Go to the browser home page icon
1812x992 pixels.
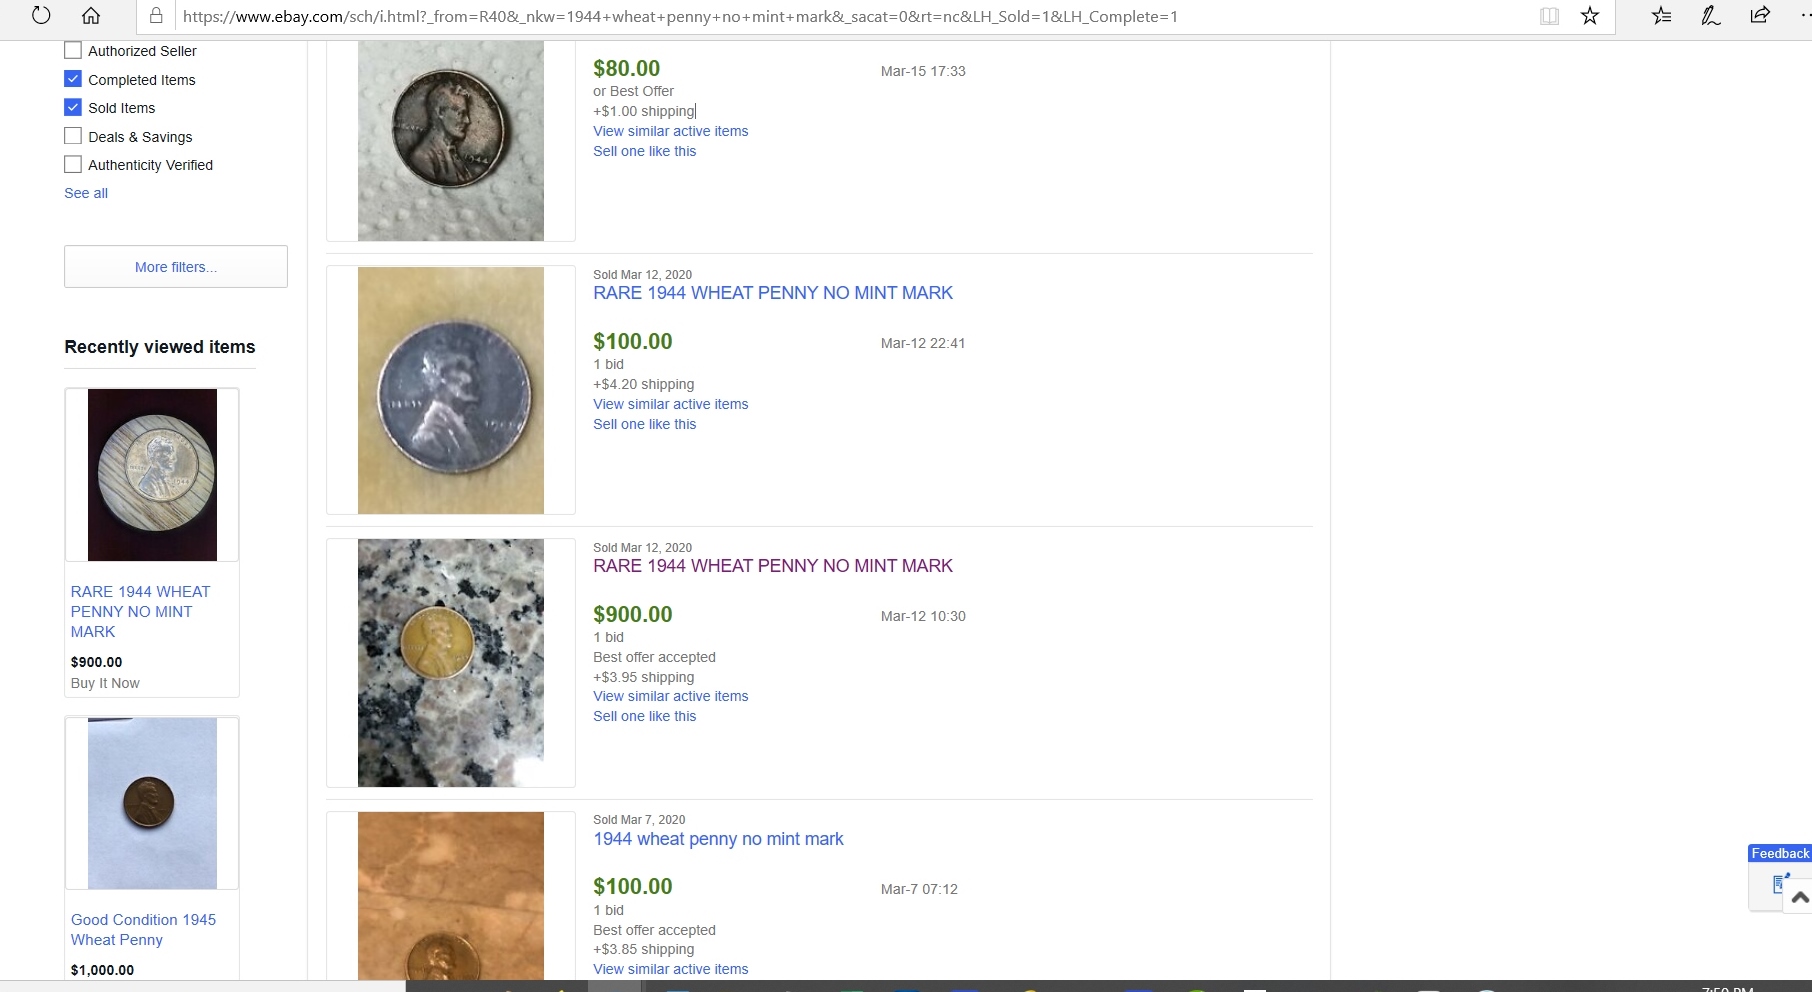[x=91, y=15]
